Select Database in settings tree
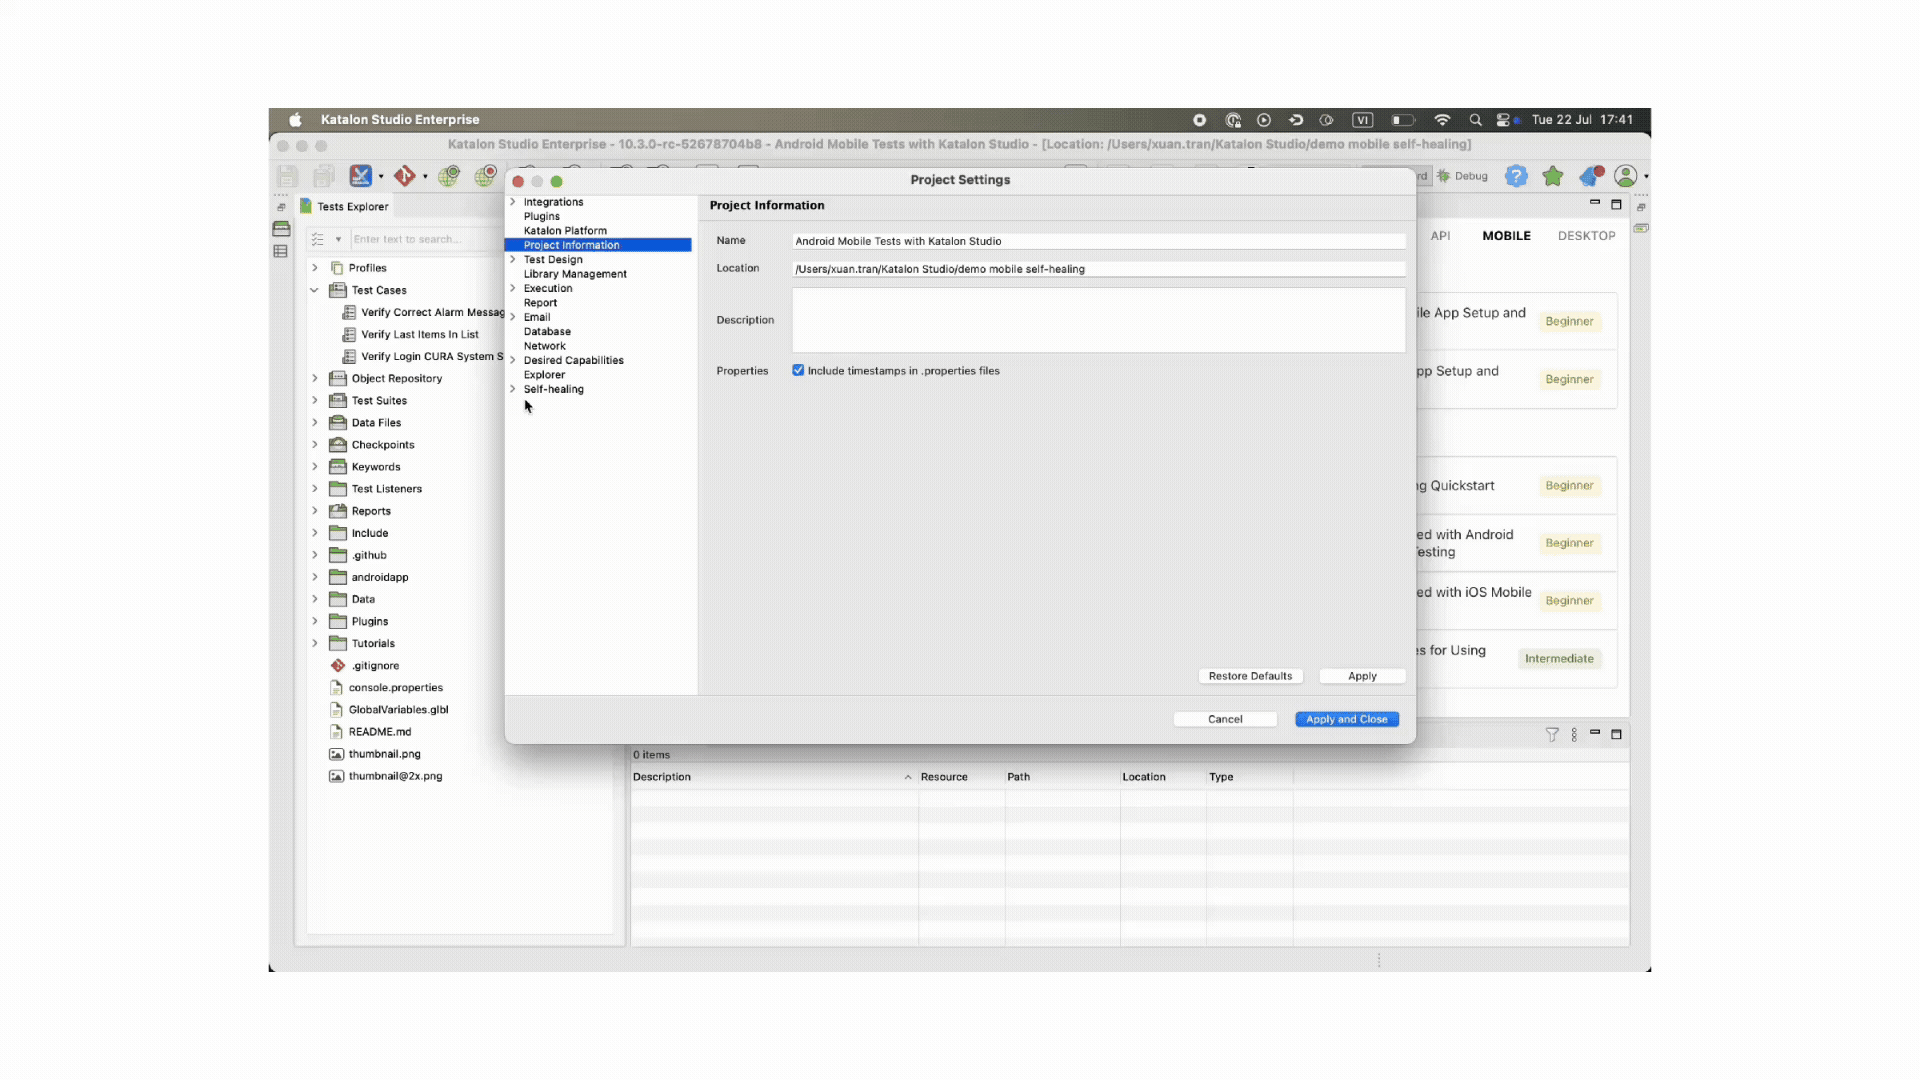Image resolution: width=1920 pixels, height=1080 pixels. click(x=547, y=332)
